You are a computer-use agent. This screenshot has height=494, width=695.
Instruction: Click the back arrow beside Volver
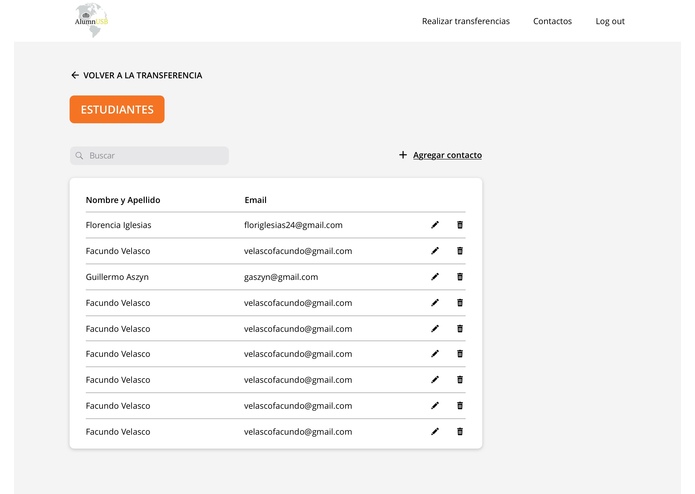75,75
